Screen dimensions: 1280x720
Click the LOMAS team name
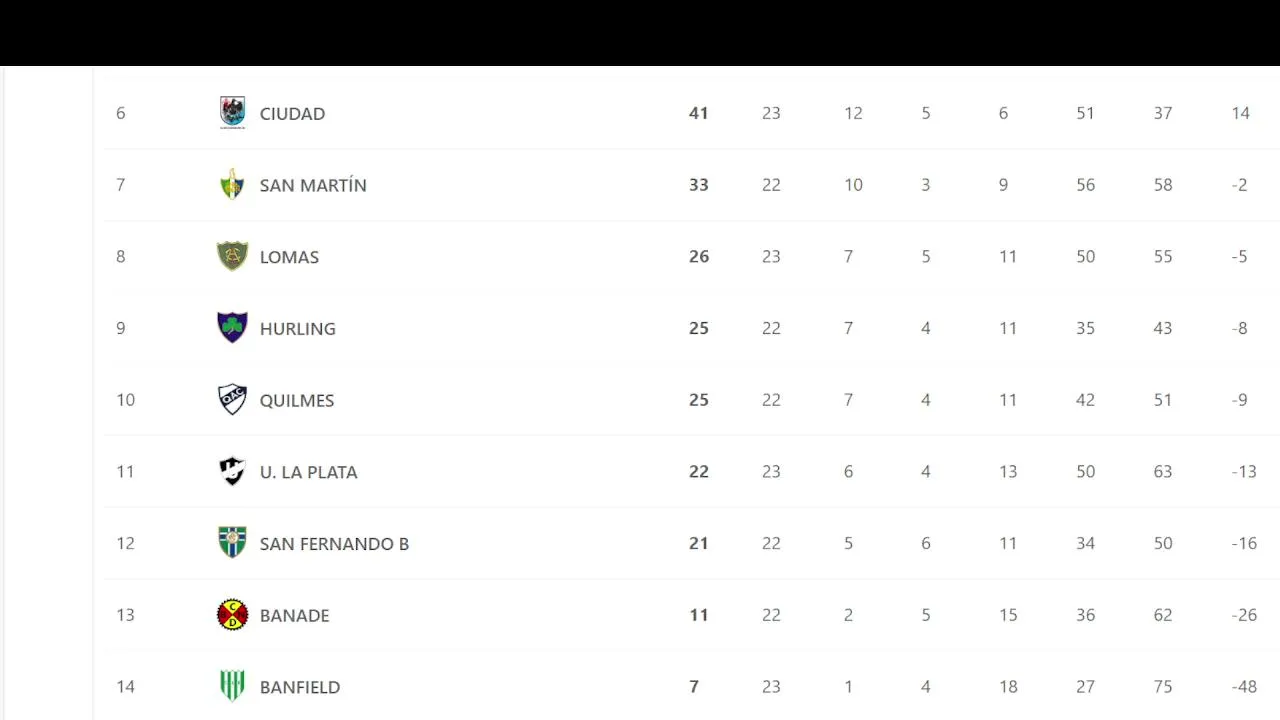(289, 257)
